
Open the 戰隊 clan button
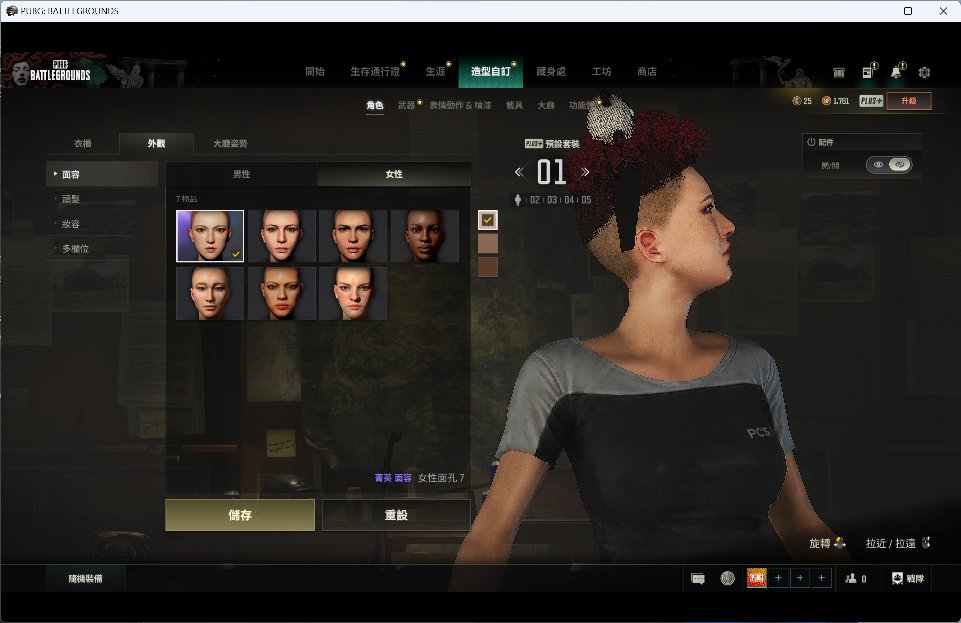(908, 578)
